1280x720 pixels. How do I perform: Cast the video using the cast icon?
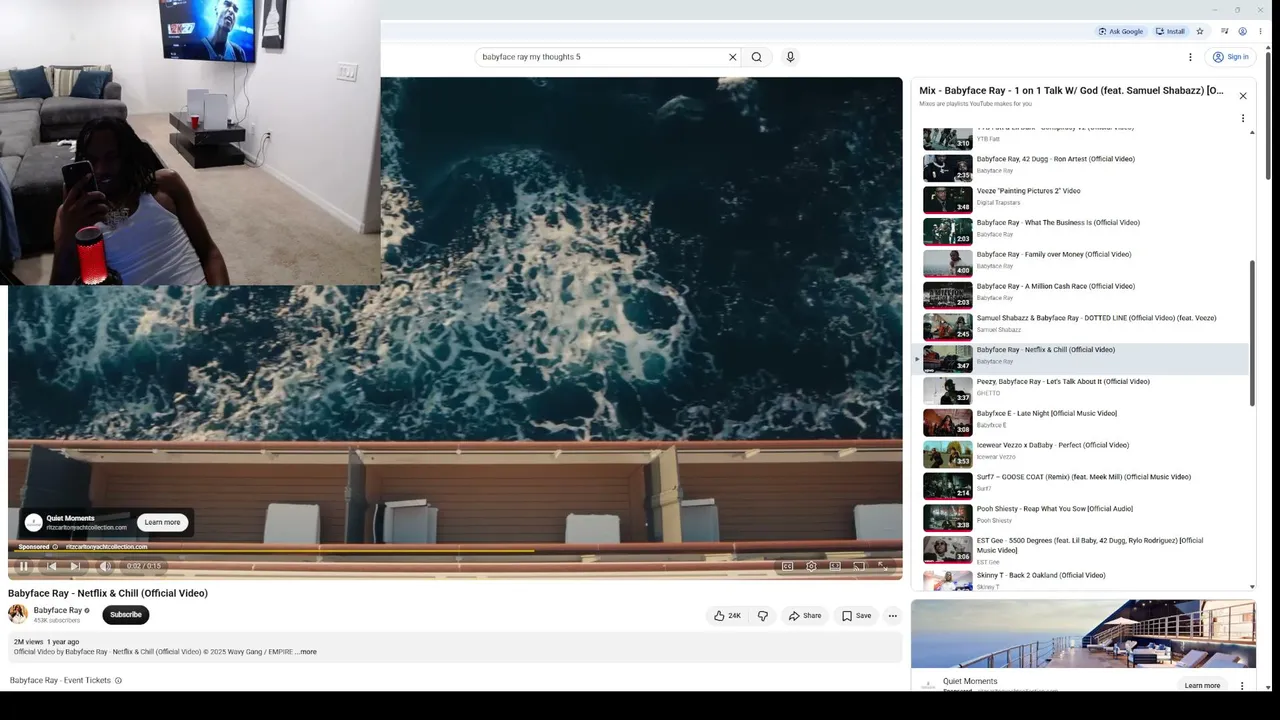[859, 566]
